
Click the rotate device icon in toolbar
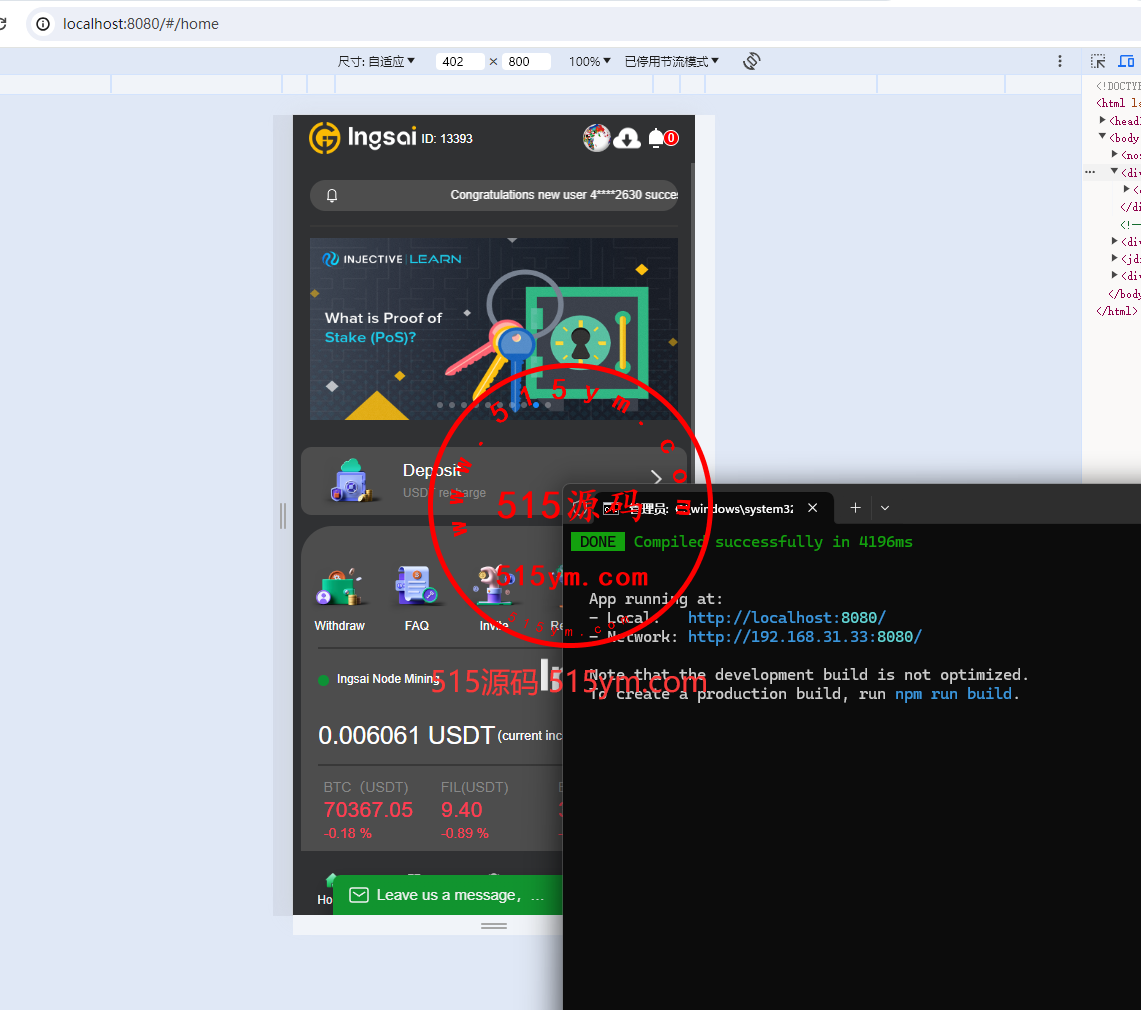pos(752,61)
